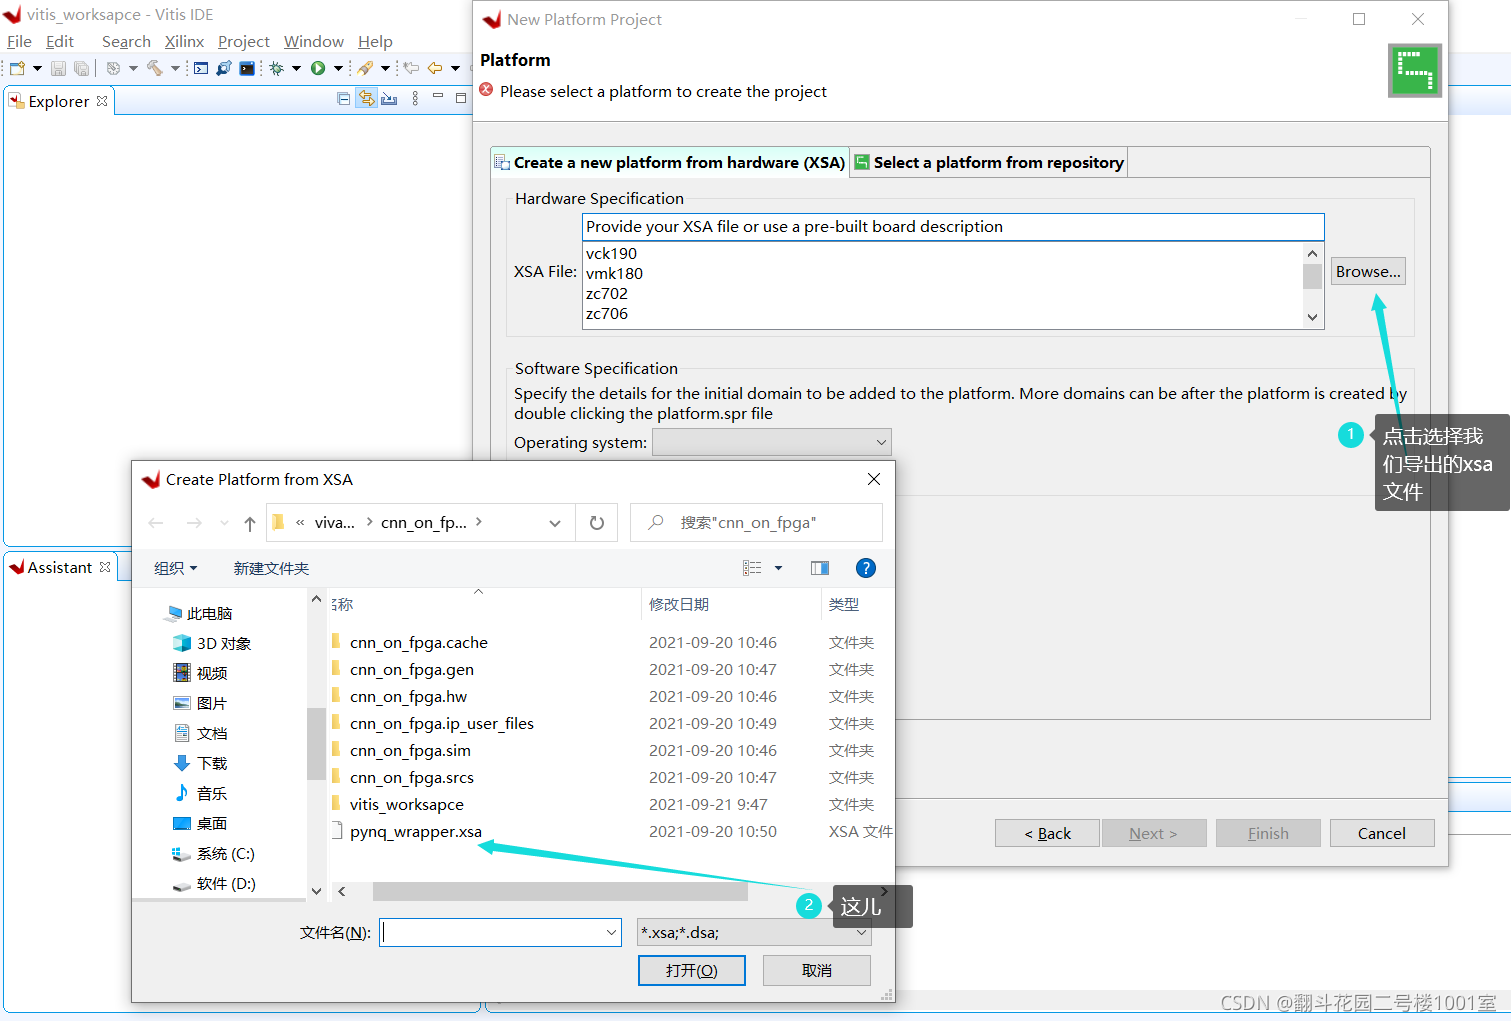Click the 取消 button

816,970
